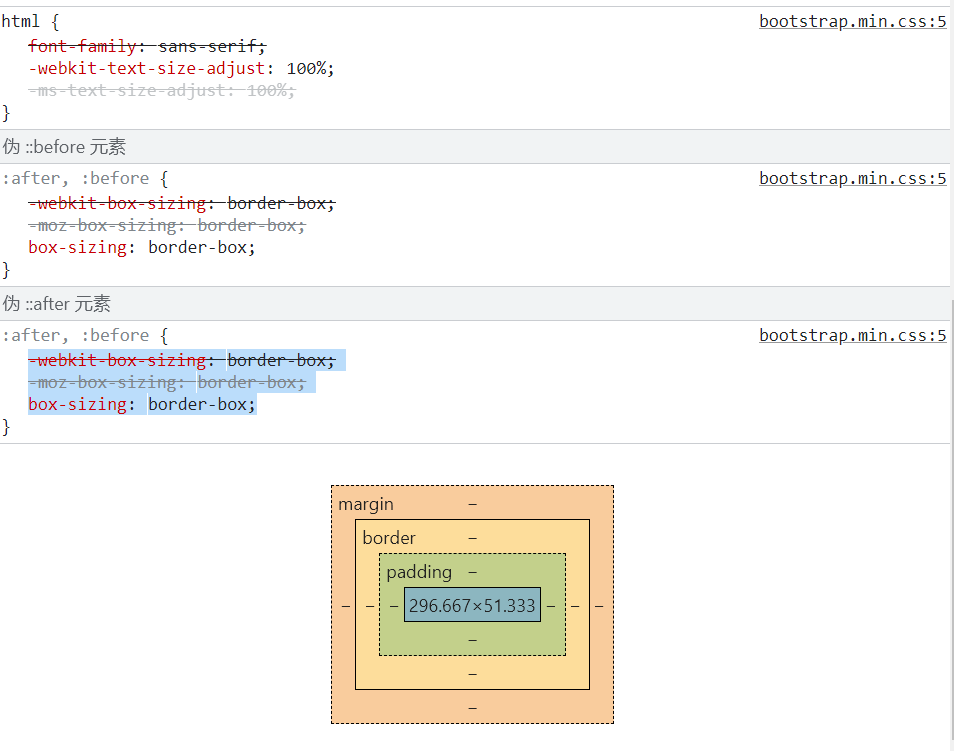Select the padding region in the box model diagram
This screenshot has width=954, height=751.
click(x=420, y=571)
